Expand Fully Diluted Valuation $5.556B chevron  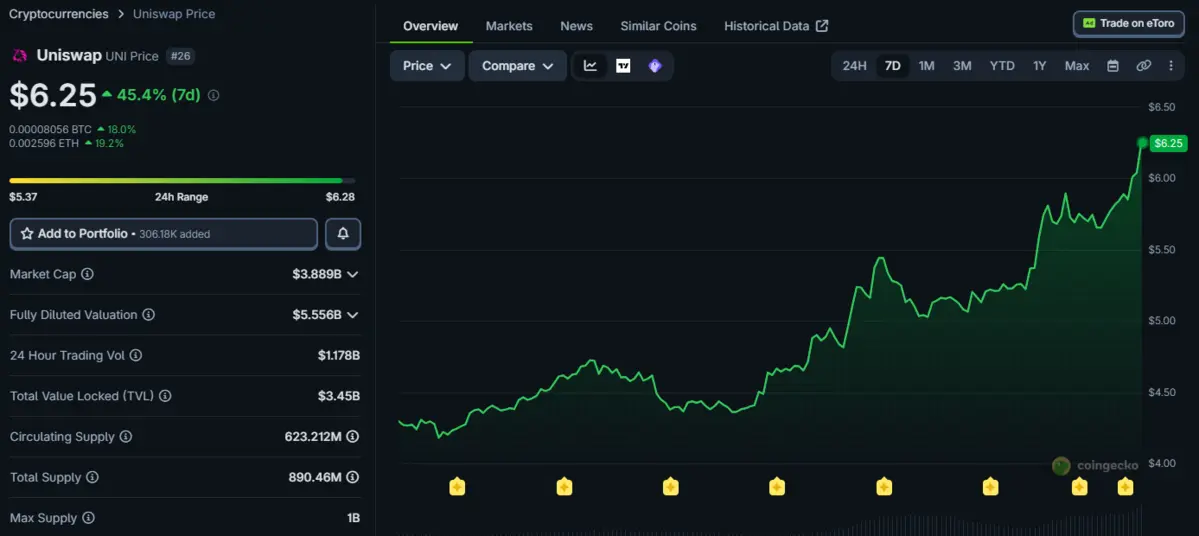(353, 315)
